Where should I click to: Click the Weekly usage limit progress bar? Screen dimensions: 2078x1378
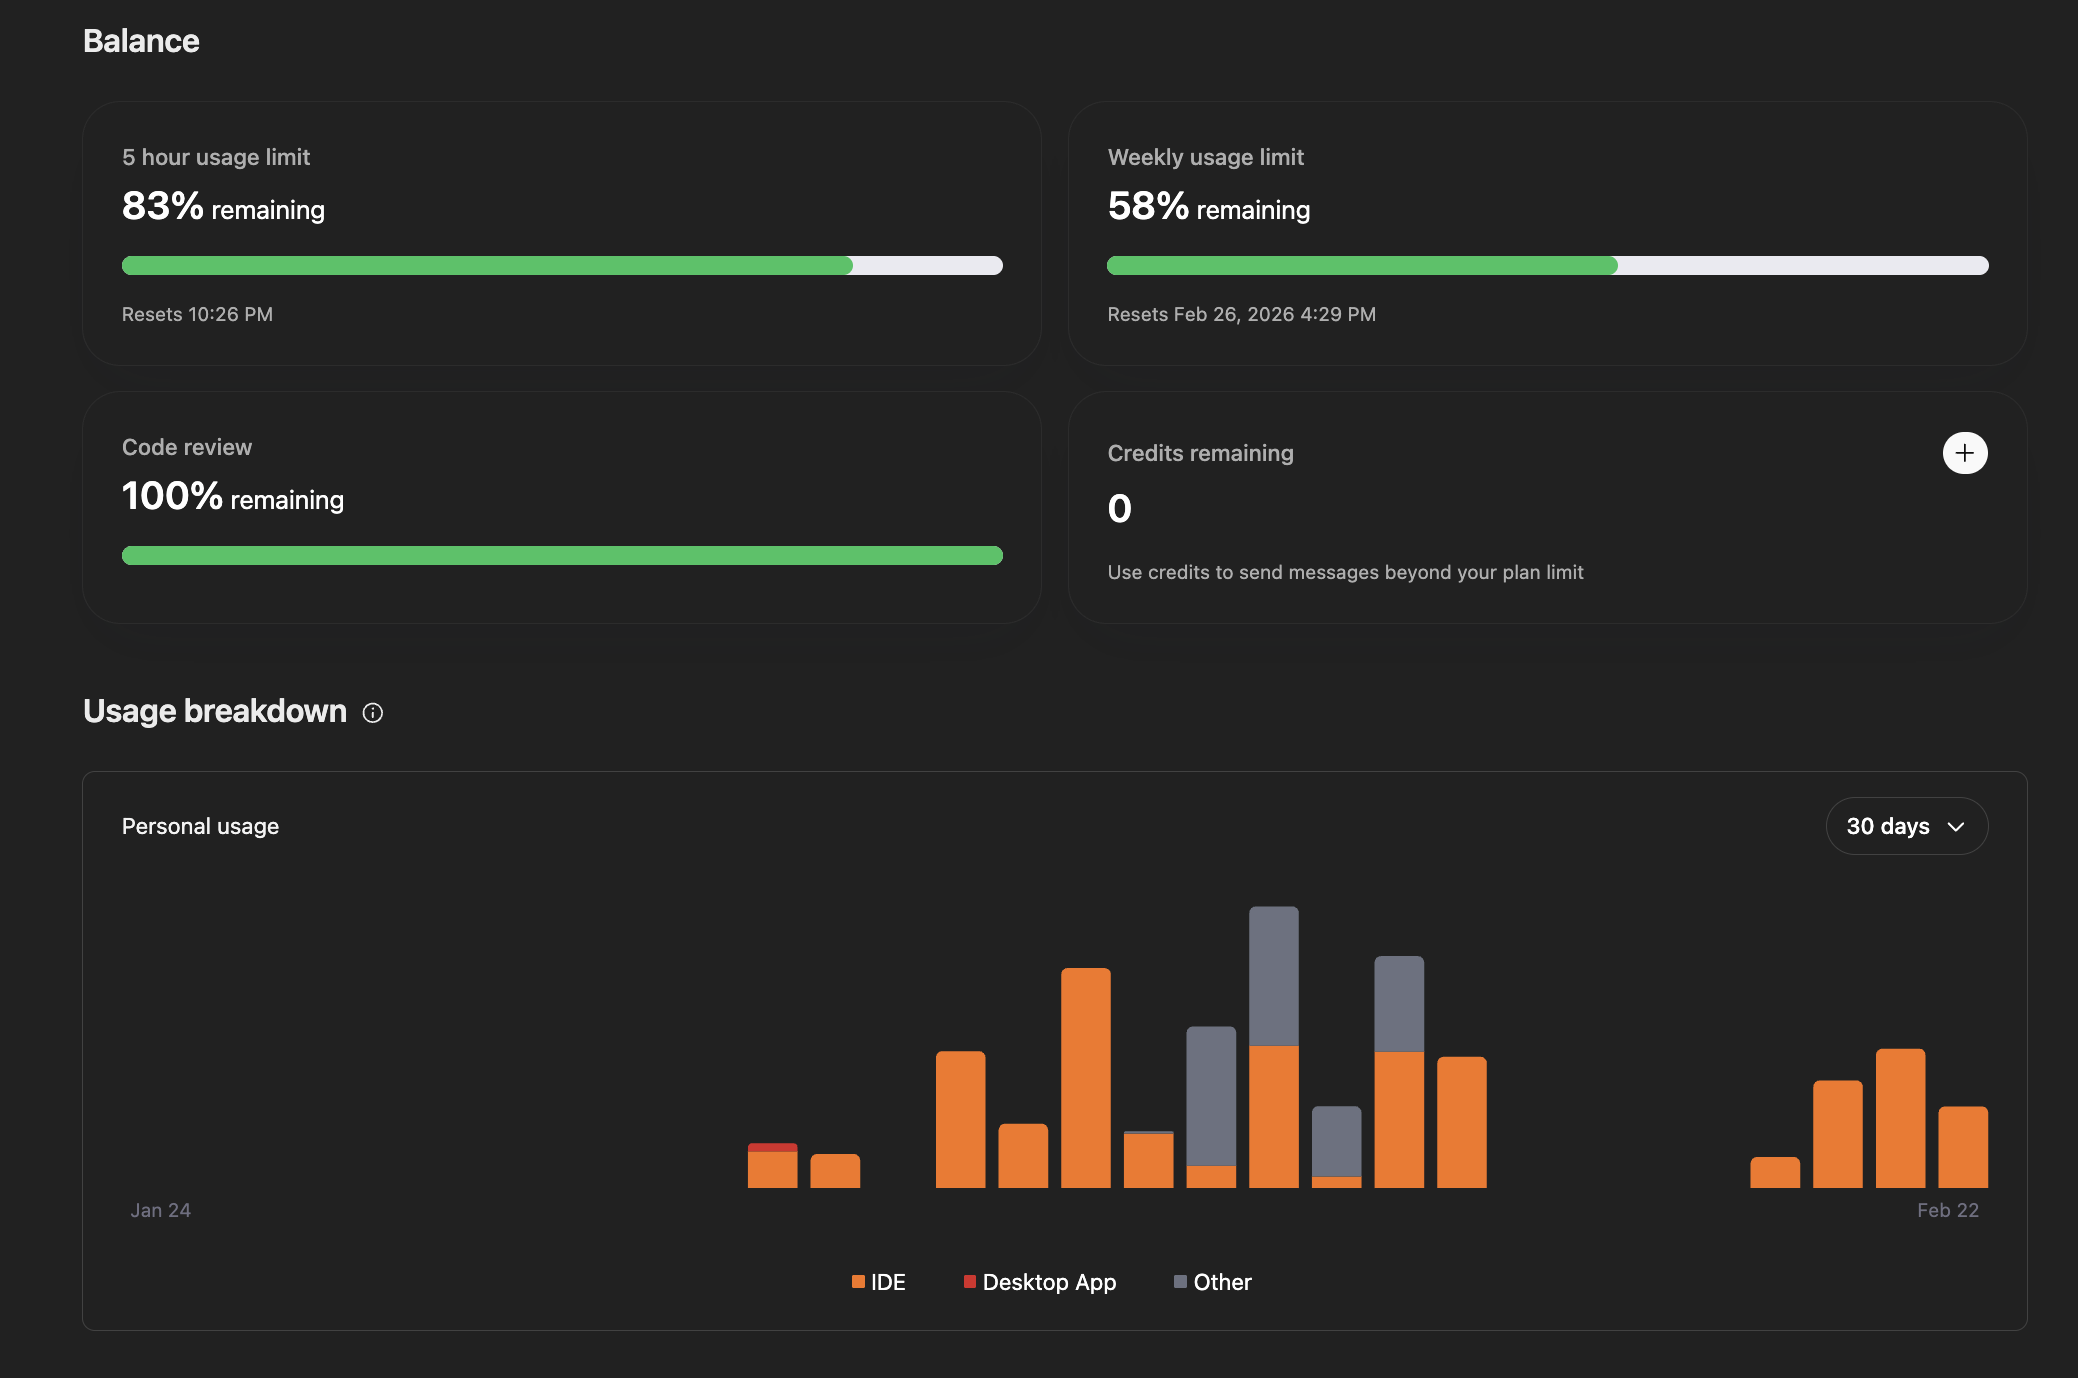tap(1547, 266)
